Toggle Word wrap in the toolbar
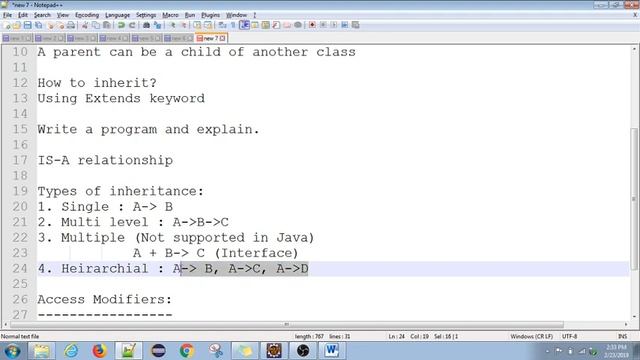 click(x=222, y=25)
